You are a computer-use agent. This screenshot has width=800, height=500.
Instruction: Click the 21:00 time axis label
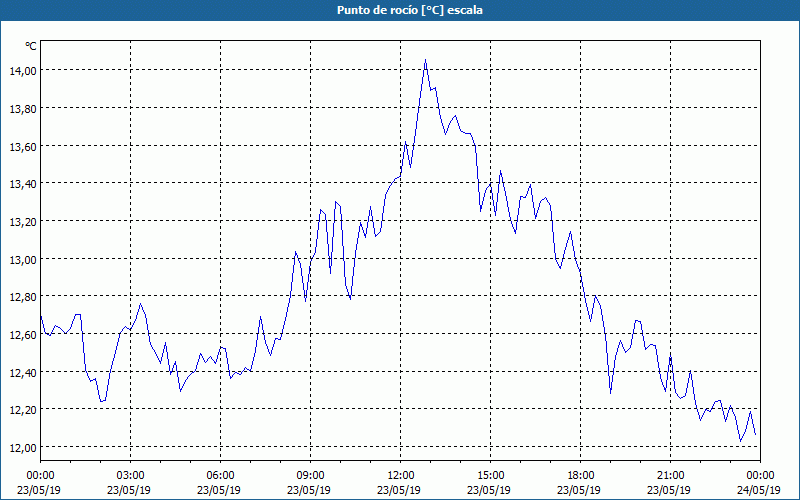(670, 476)
